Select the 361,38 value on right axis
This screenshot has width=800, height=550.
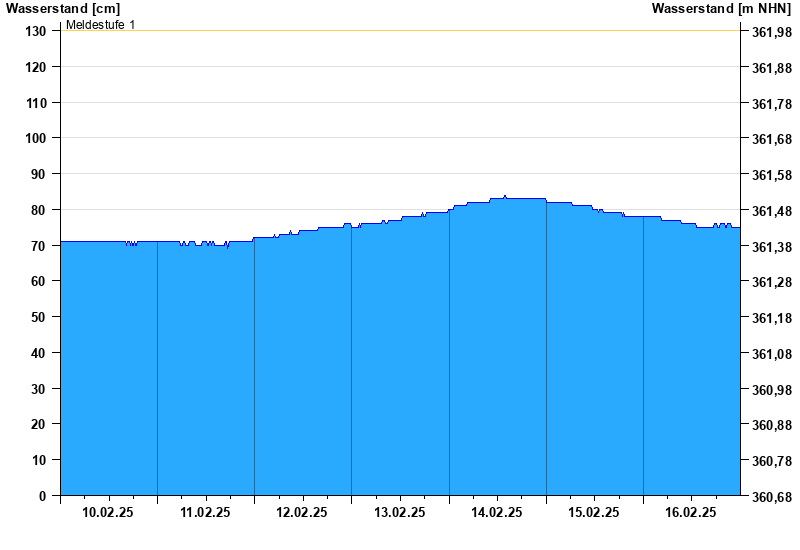770,247
